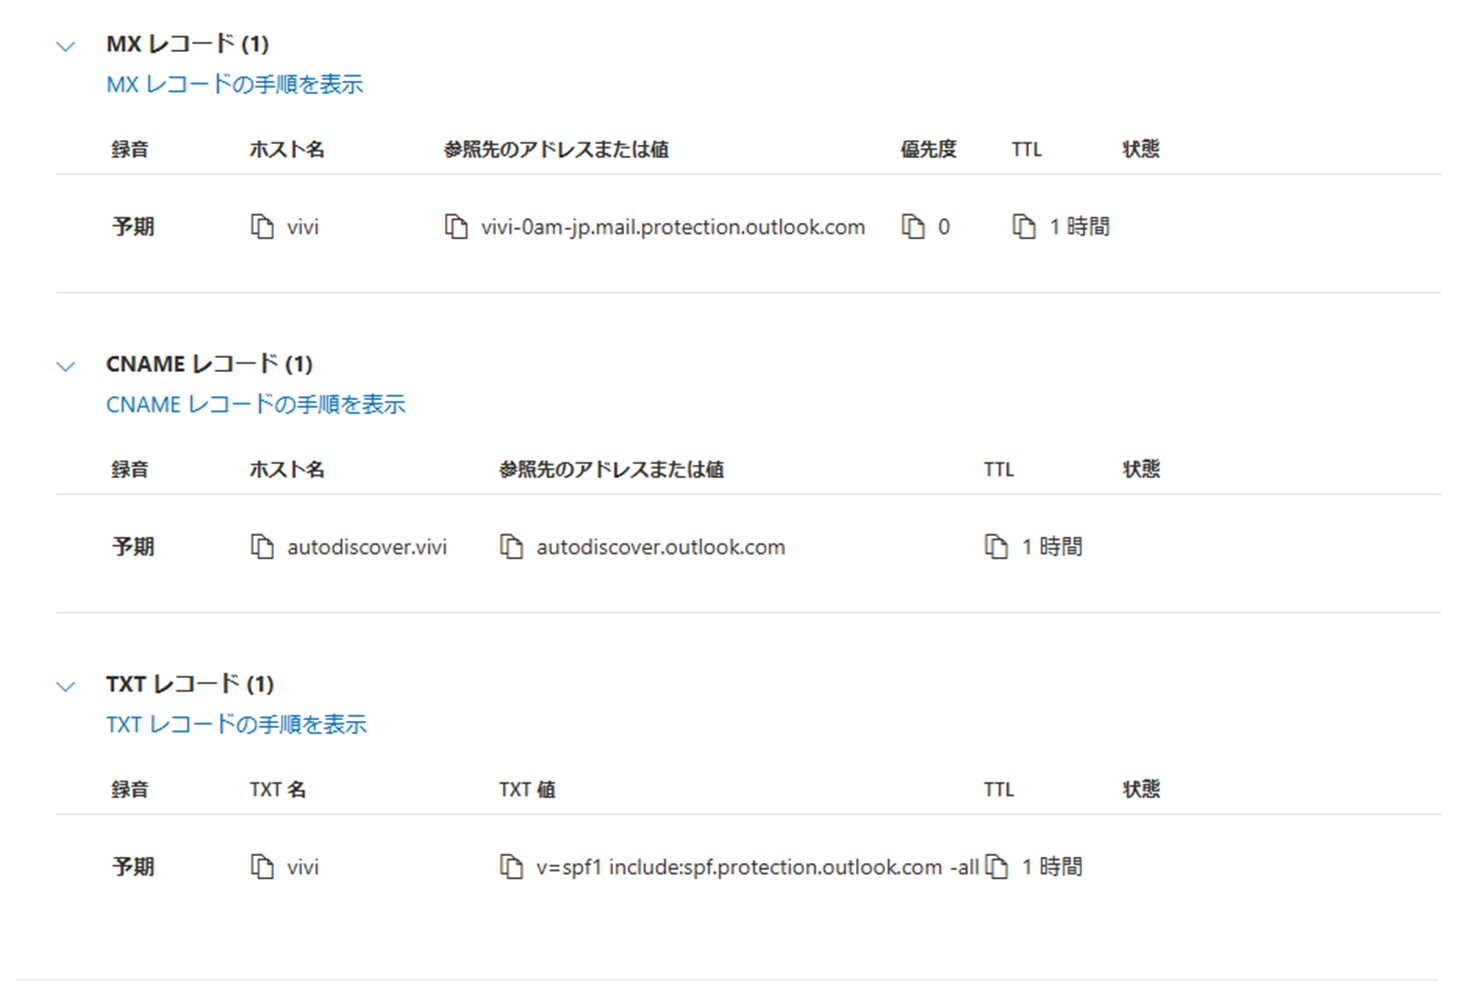Copy the MX record TTL value
The width and height of the screenshot is (1477, 993).
coord(1024,227)
